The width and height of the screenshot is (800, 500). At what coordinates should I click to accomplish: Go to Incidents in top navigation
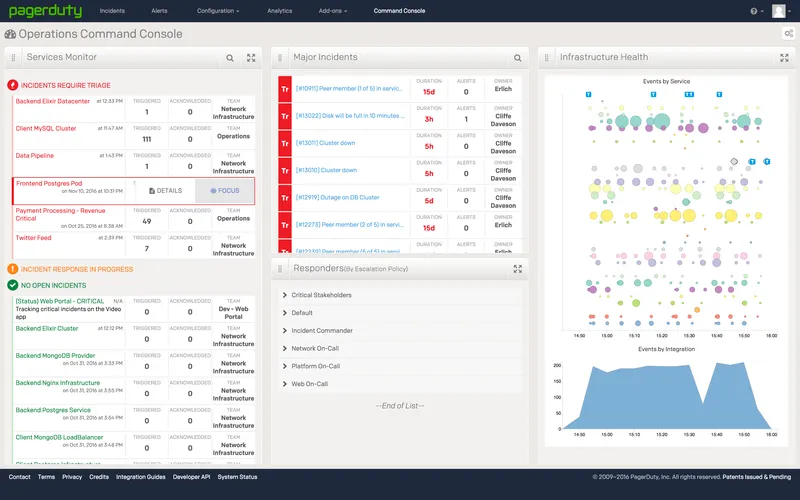coord(112,11)
